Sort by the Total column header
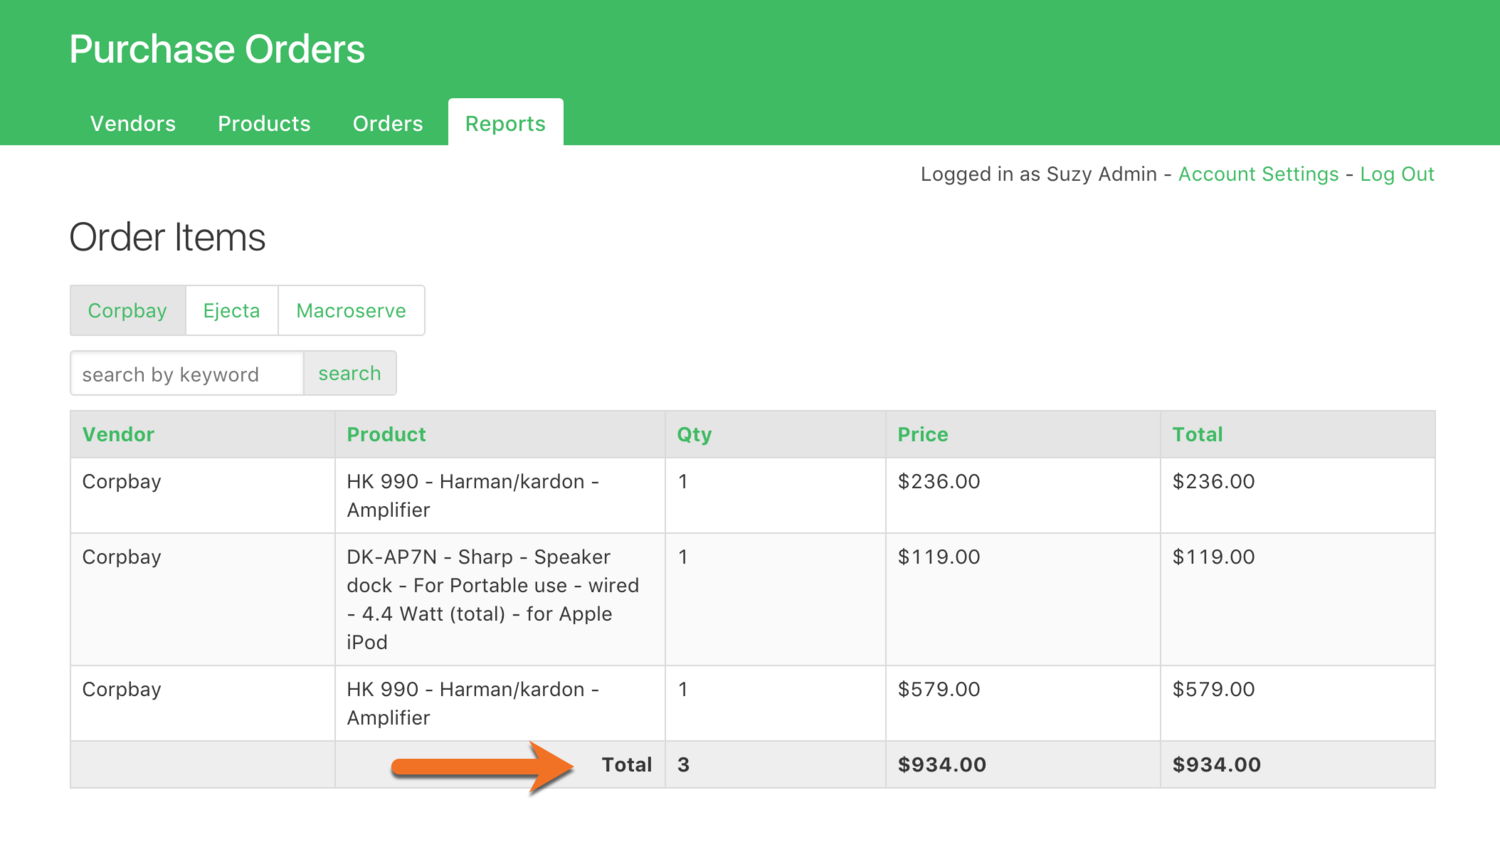This screenshot has width=1500, height=847. 1197,434
